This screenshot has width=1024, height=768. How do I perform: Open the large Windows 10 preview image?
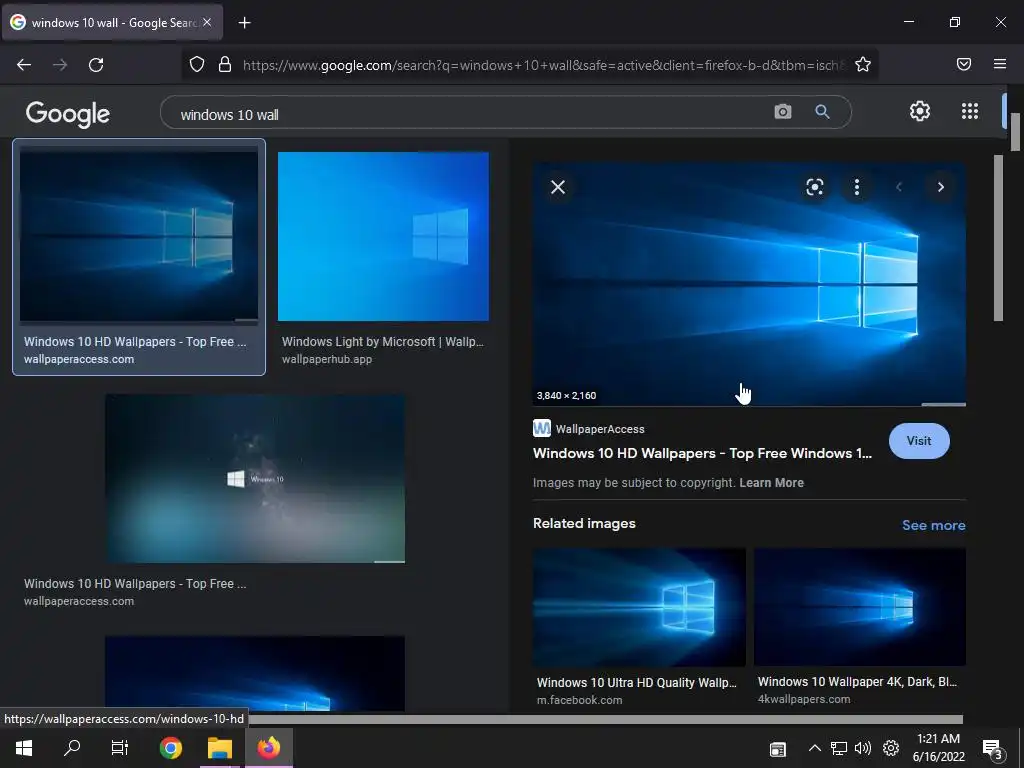click(x=749, y=284)
